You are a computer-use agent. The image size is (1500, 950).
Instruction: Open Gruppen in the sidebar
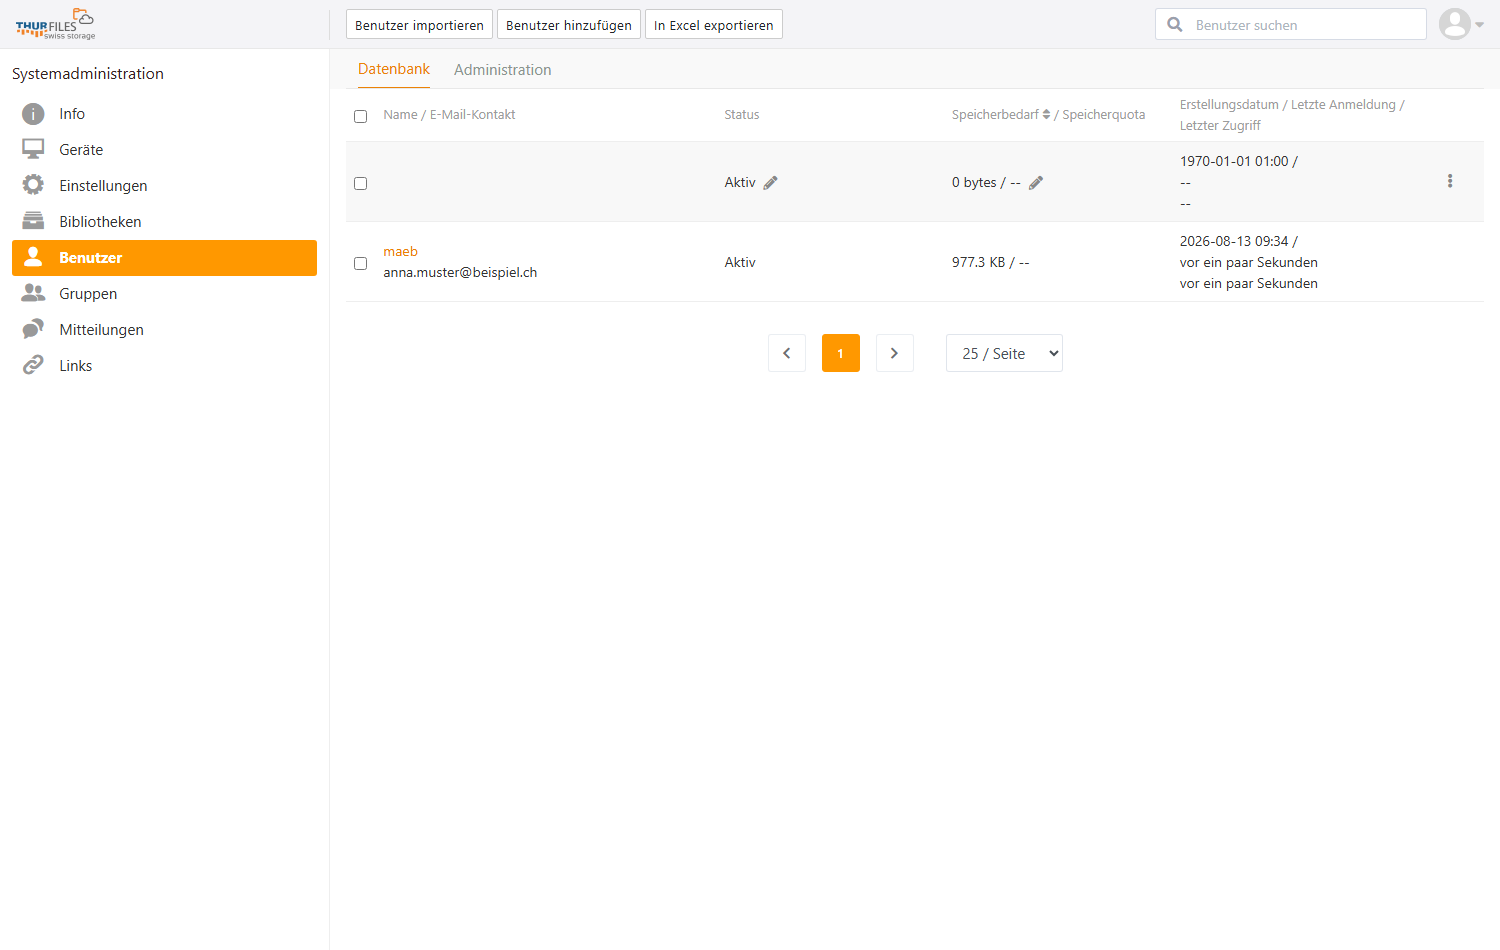point(164,294)
